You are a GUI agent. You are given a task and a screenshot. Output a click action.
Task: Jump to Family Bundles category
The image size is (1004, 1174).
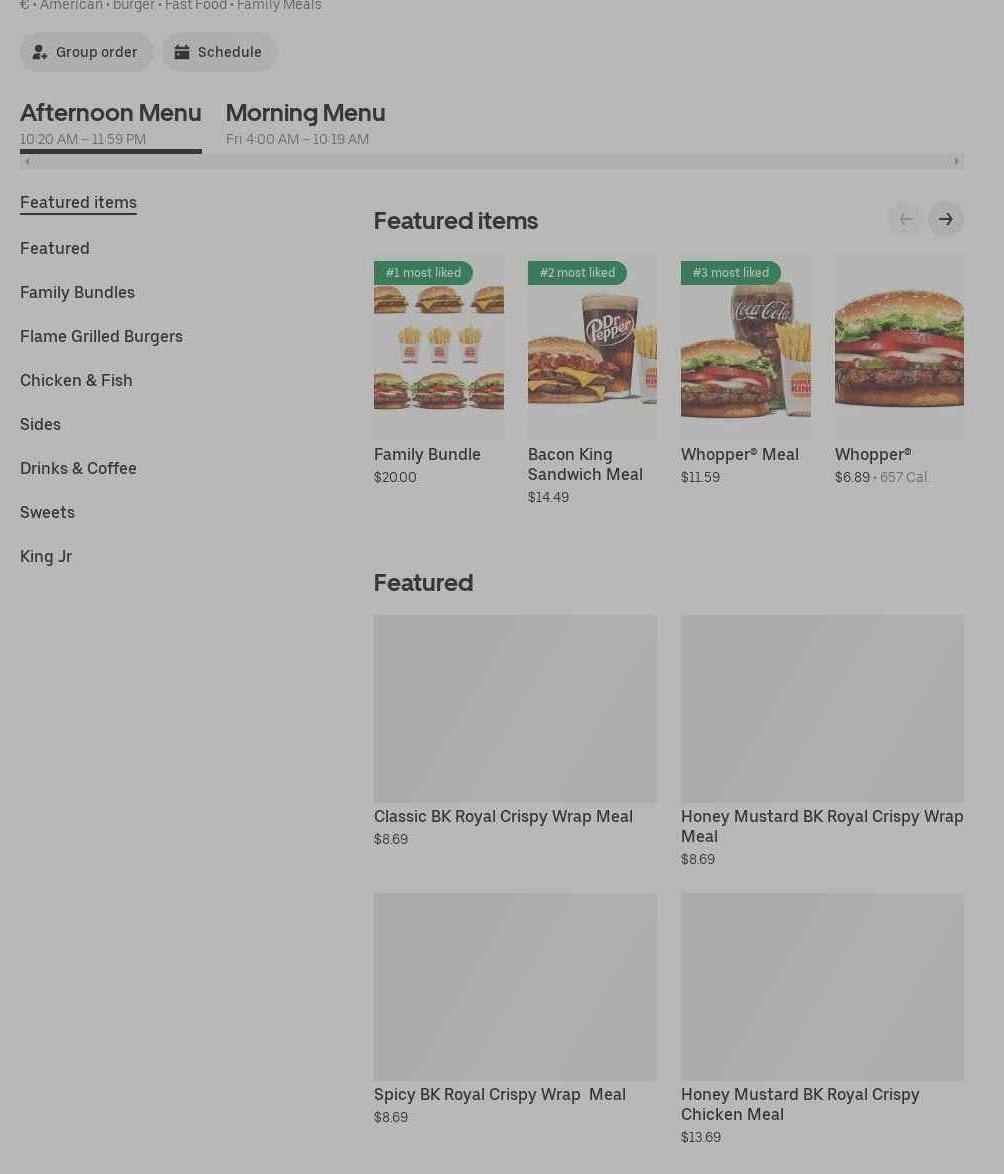tap(77, 293)
